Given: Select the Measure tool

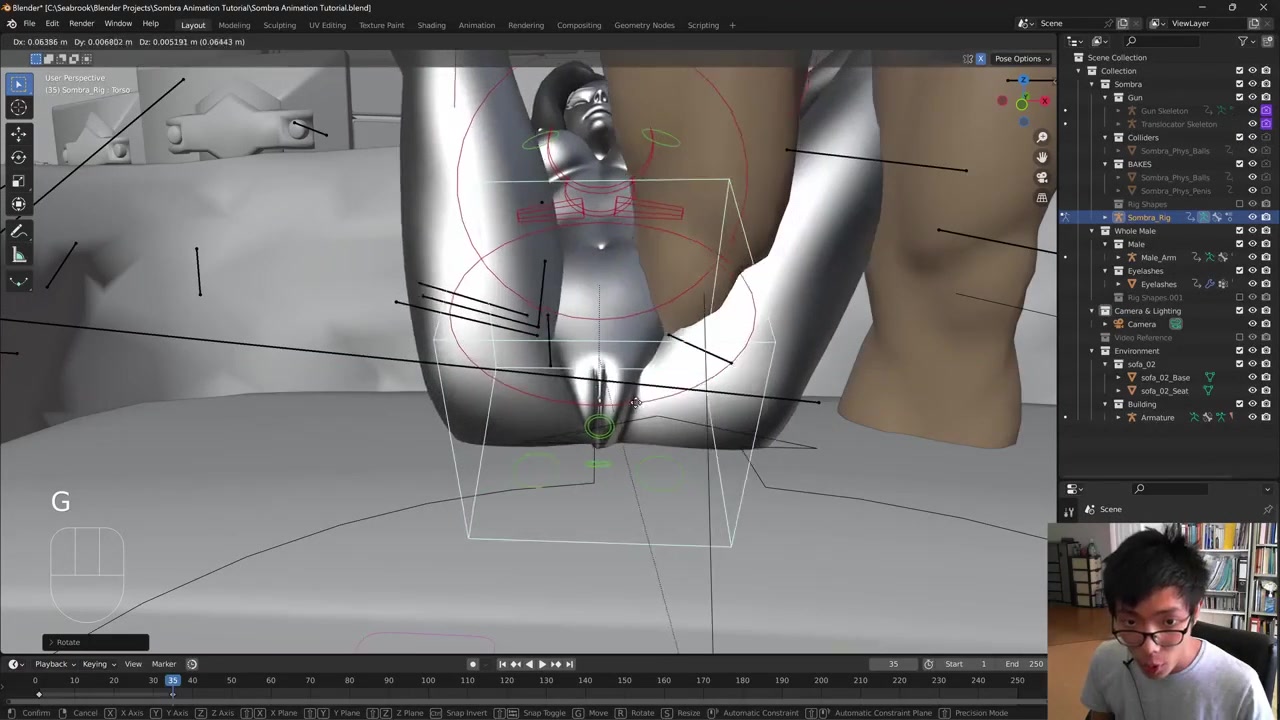Looking at the screenshot, I should (x=18, y=256).
